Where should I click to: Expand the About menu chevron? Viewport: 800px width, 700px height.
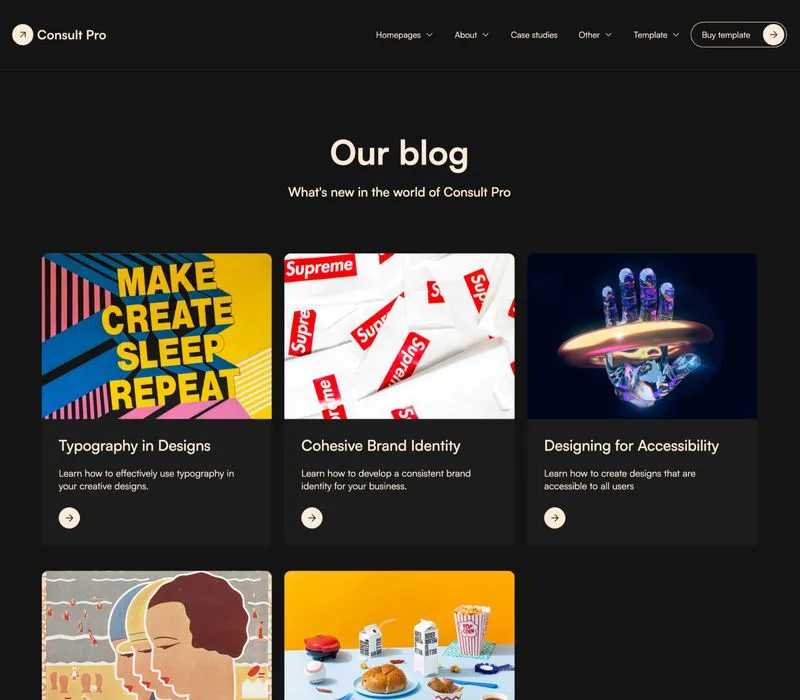point(486,35)
